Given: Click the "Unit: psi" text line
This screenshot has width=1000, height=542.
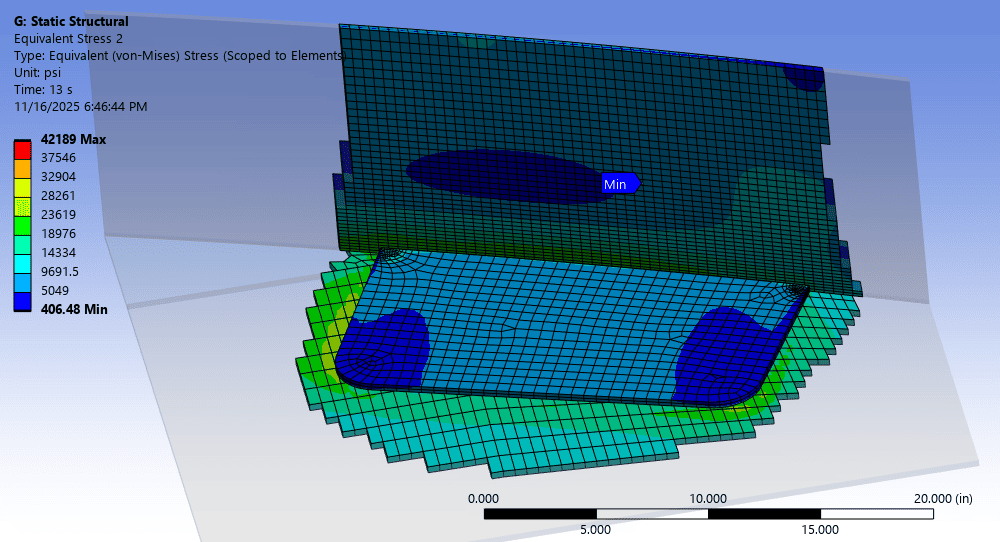Looking at the screenshot, I should coord(37,72).
